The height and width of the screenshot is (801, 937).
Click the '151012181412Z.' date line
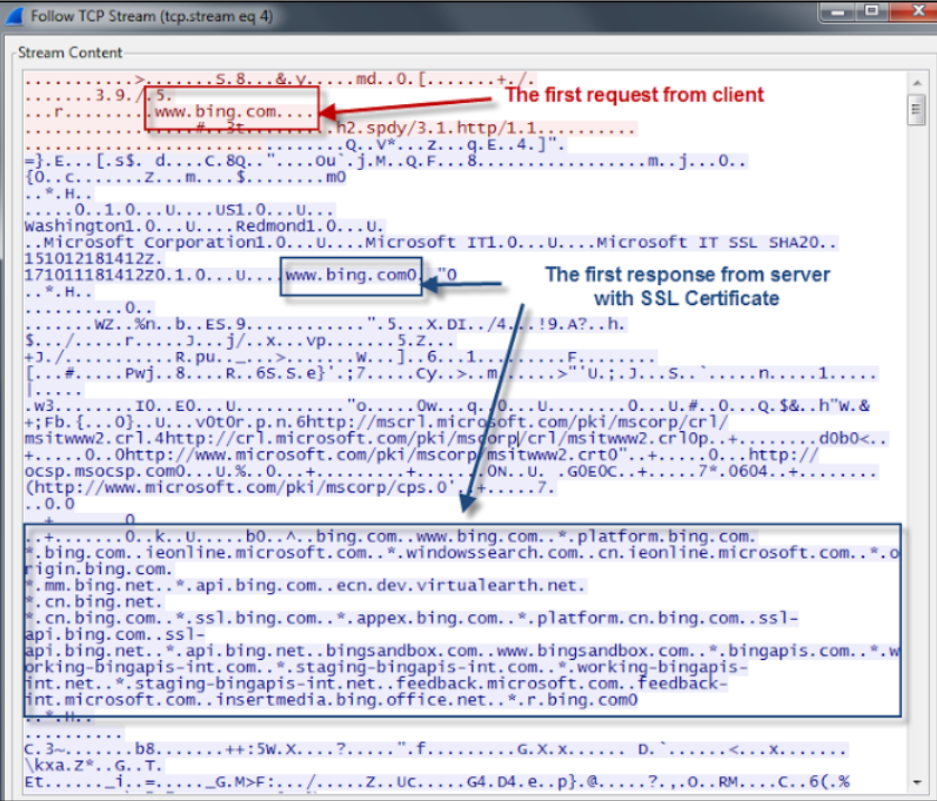93,259
